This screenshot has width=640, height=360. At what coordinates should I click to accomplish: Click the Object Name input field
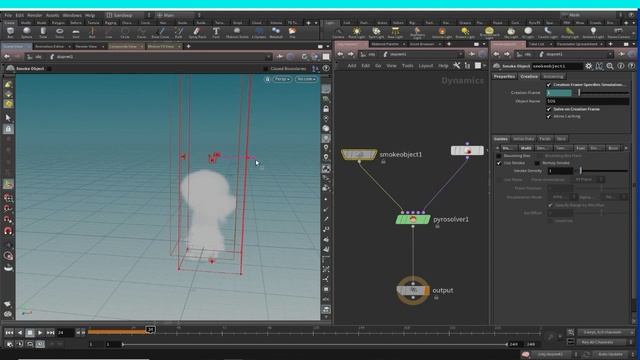click(587, 101)
